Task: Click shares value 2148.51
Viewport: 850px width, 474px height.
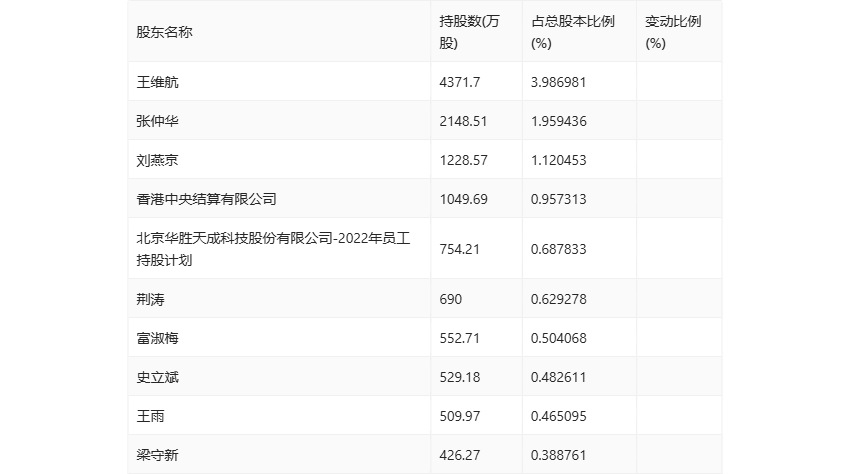Action: pyautogui.click(x=463, y=121)
